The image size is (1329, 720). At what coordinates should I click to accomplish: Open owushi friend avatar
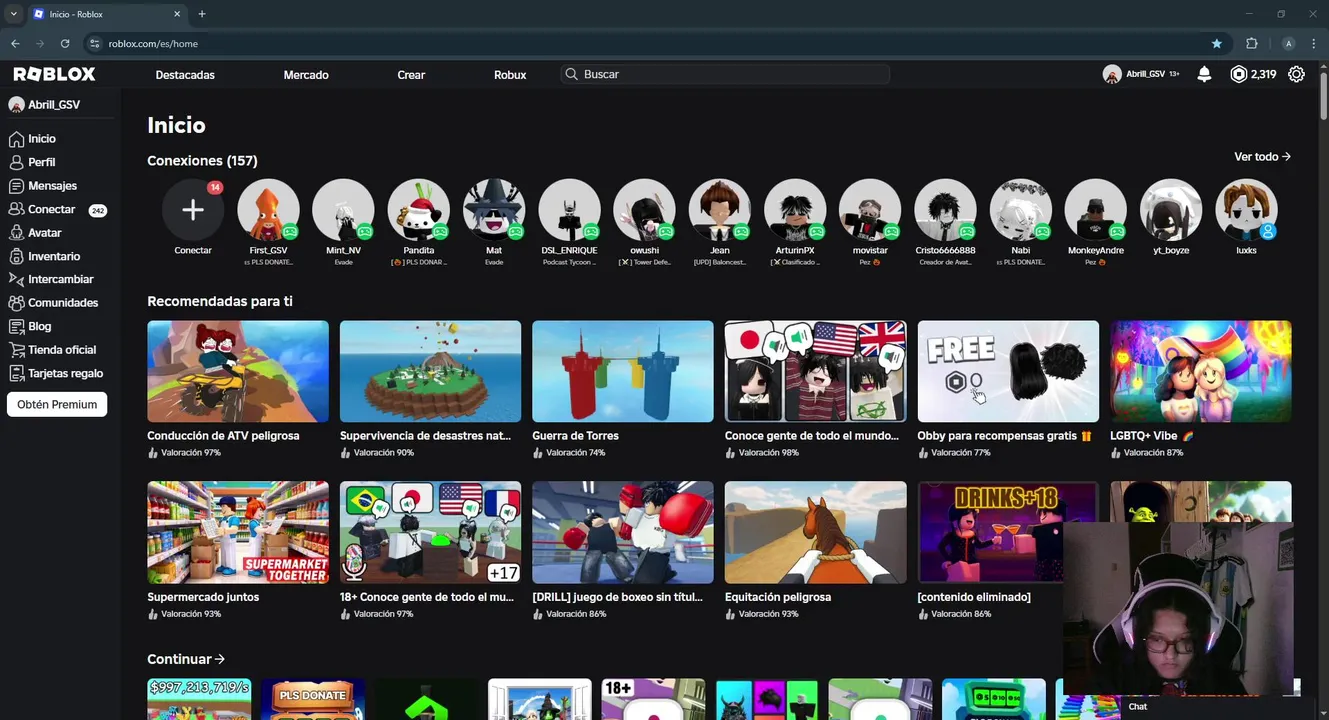tap(644, 210)
